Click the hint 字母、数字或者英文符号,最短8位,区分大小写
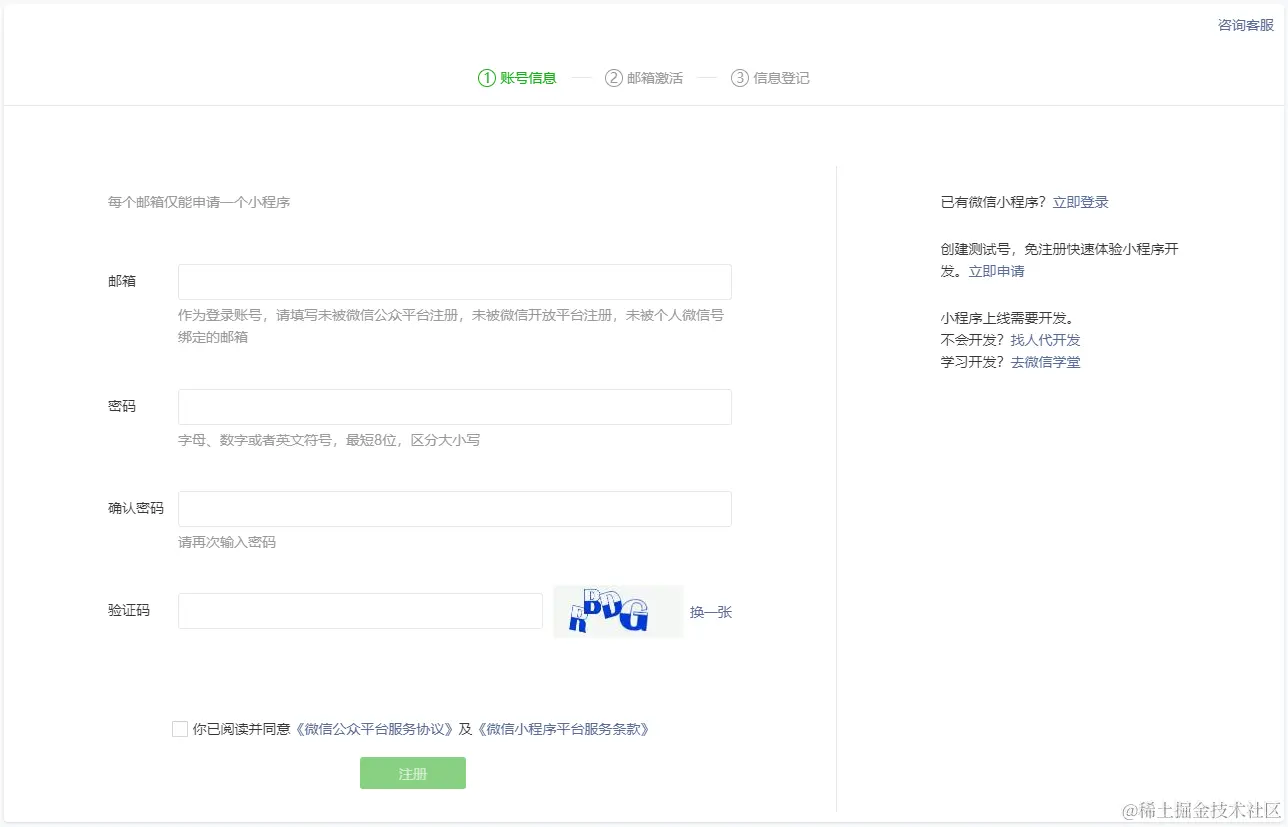The image size is (1288, 827). click(x=329, y=440)
